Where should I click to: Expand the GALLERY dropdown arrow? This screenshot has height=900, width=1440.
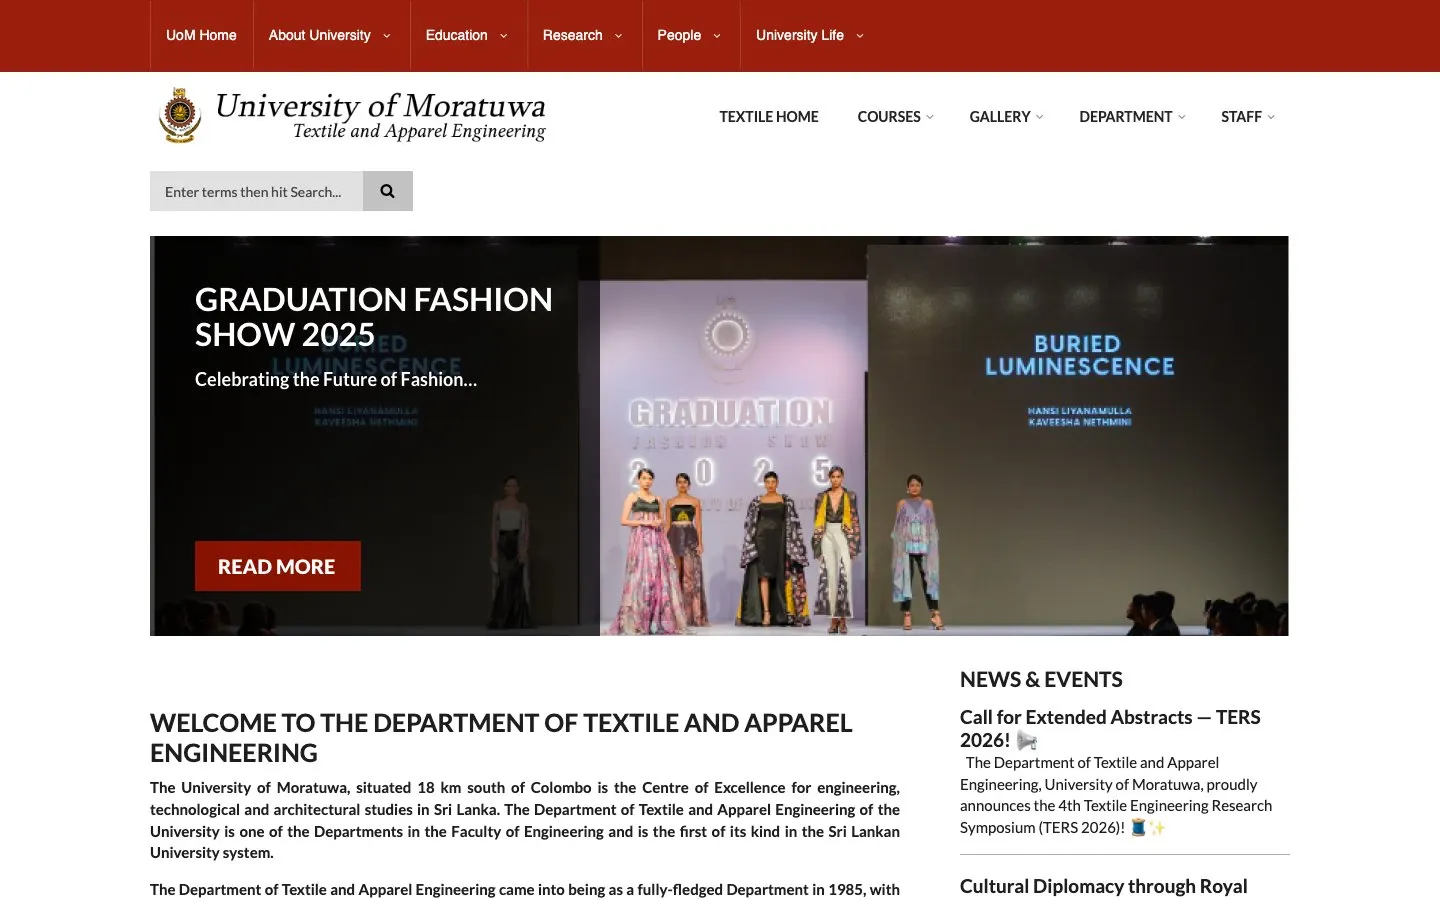click(1040, 117)
